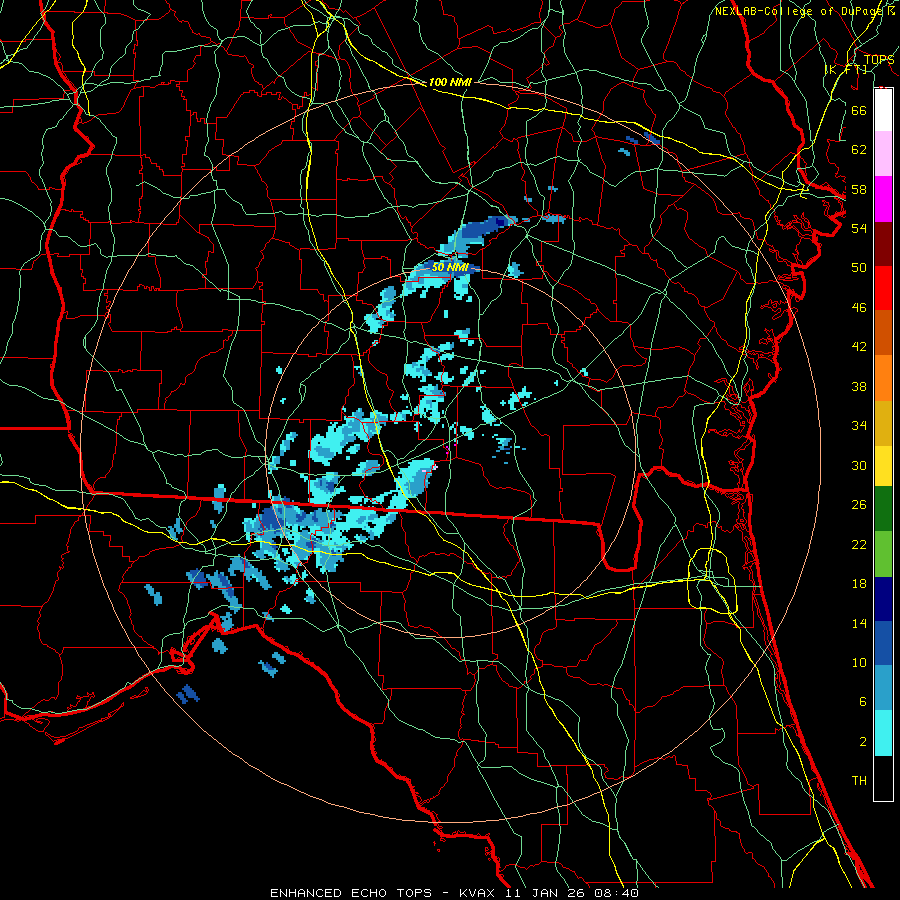Click the "NEXLAB-College of DuPage" credit text
This screenshot has height=900, width=900.
pyautogui.click(x=799, y=11)
